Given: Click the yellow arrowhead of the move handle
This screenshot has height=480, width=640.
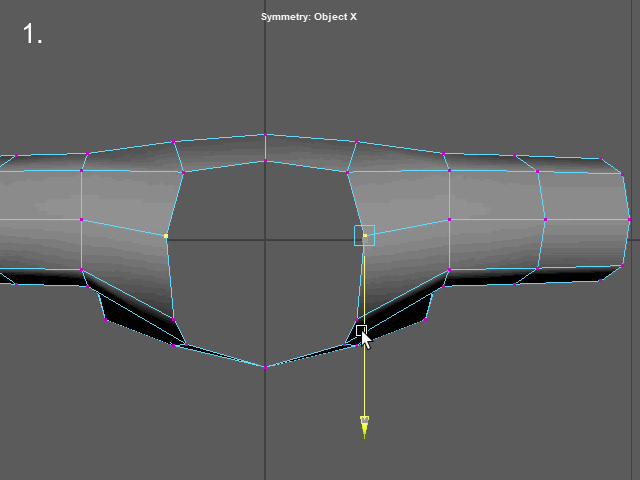Looking at the screenshot, I should [x=364, y=427].
